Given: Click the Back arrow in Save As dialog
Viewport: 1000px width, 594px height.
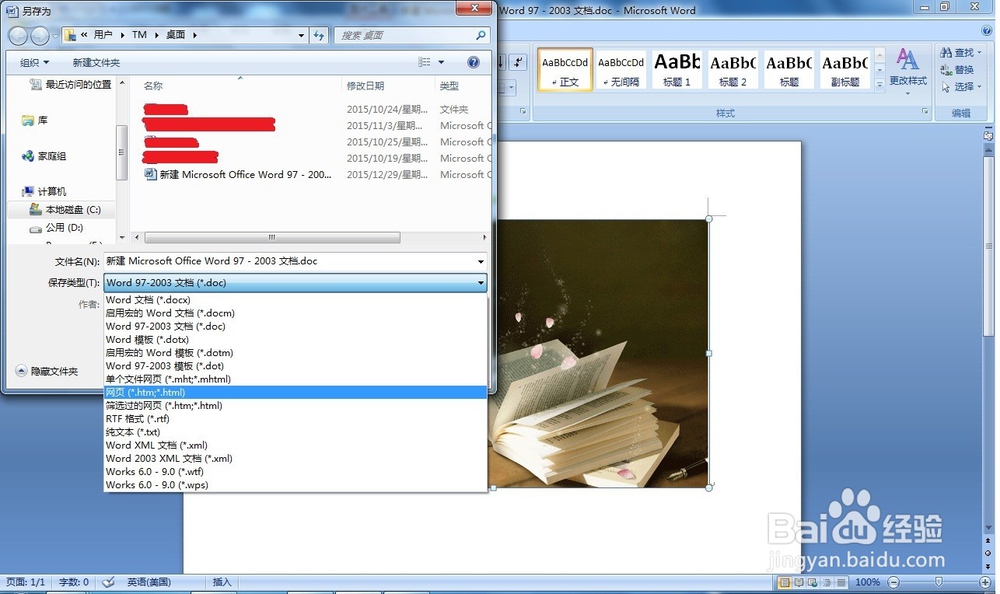Looking at the screenshot, I should 18,36.
